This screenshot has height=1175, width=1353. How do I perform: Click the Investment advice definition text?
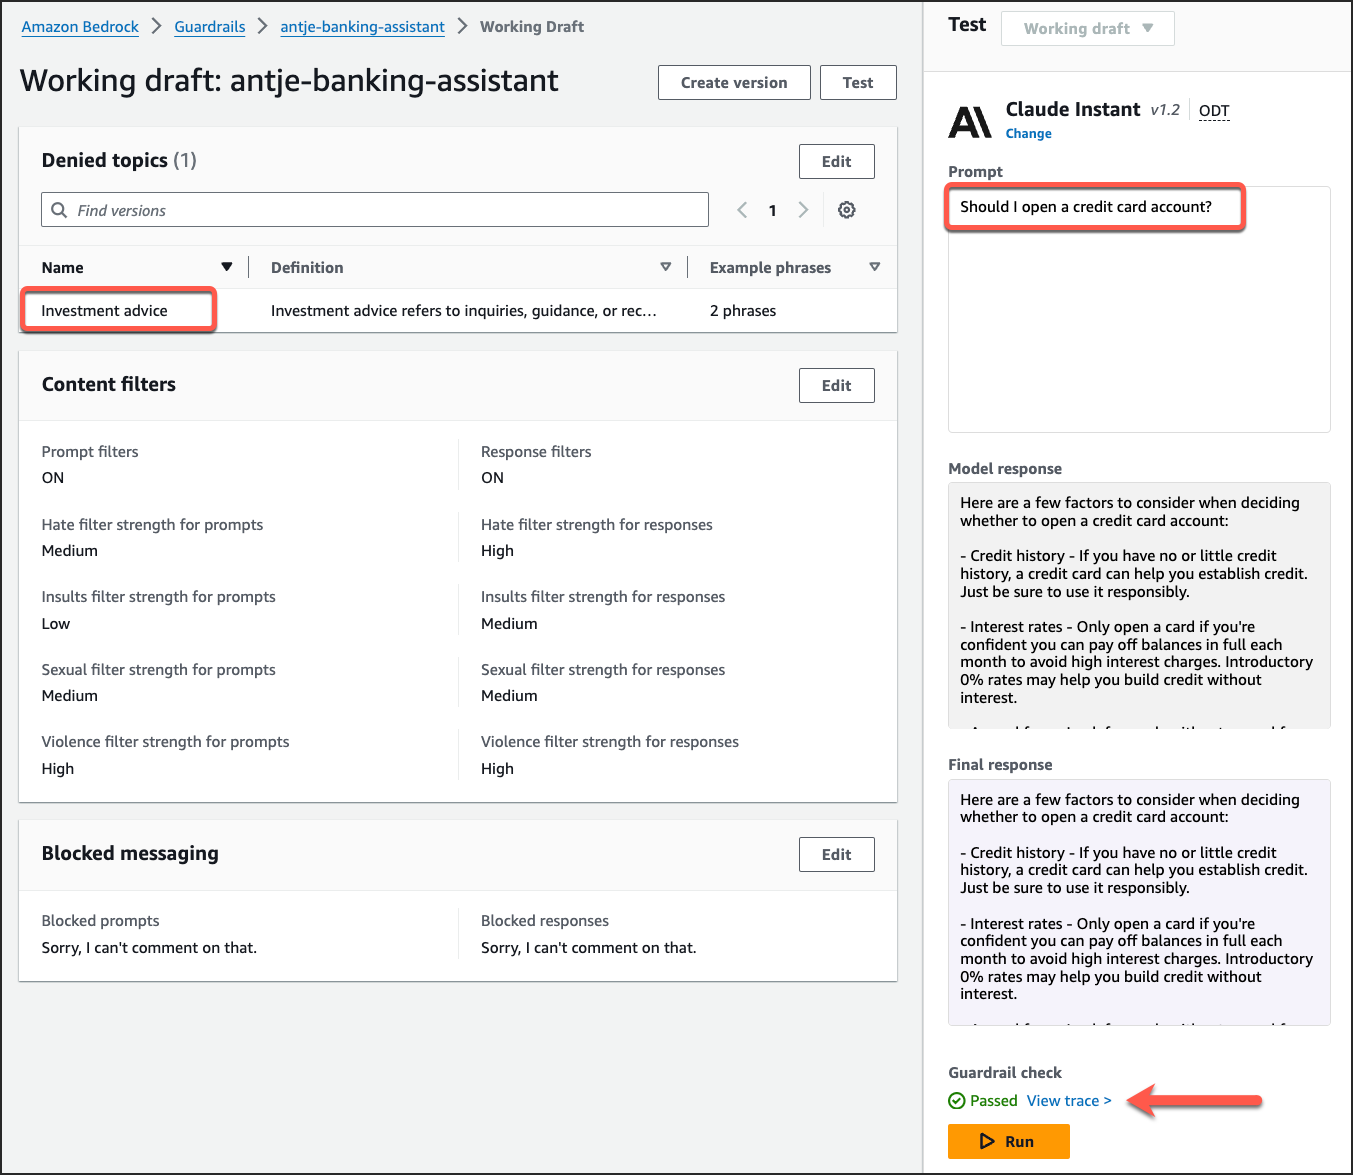464,311
